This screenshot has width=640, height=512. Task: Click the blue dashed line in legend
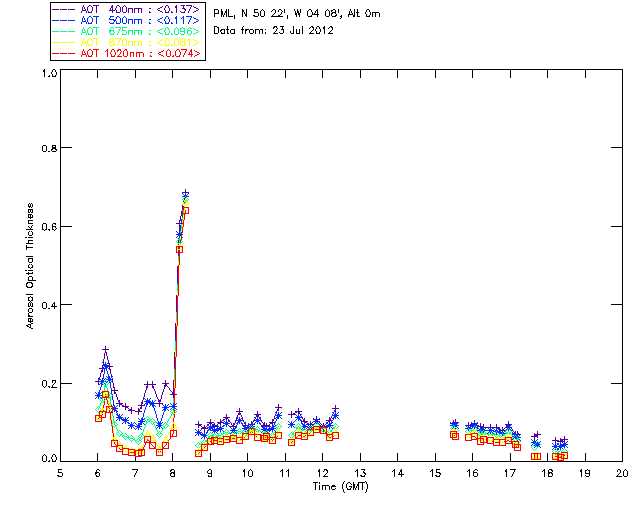[64, 20]
